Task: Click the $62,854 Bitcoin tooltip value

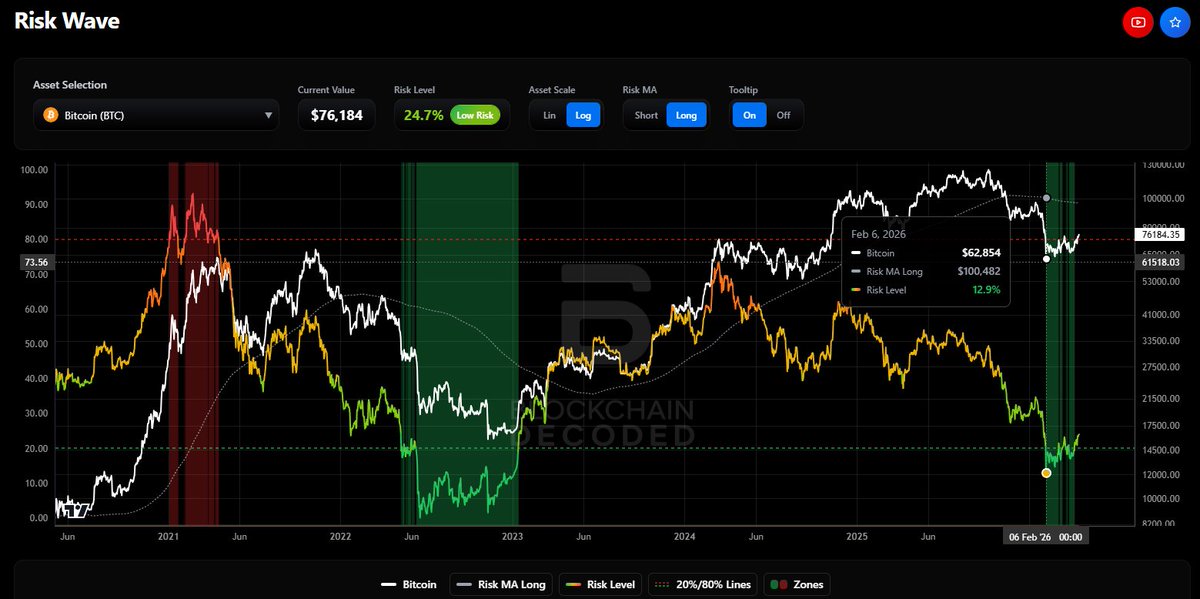Action: click(x=980, y=254)
